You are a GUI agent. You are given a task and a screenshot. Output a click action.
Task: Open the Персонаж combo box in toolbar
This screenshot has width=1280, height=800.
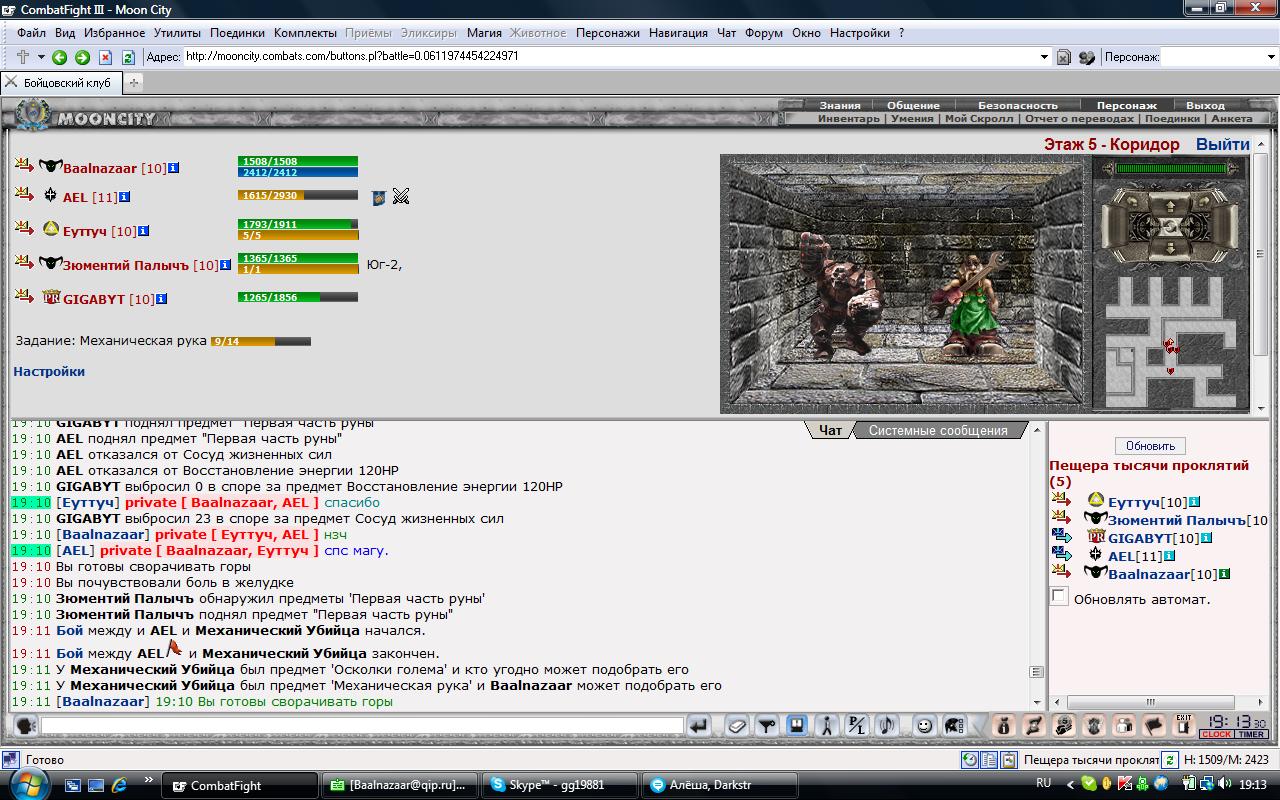[1220, 57]
